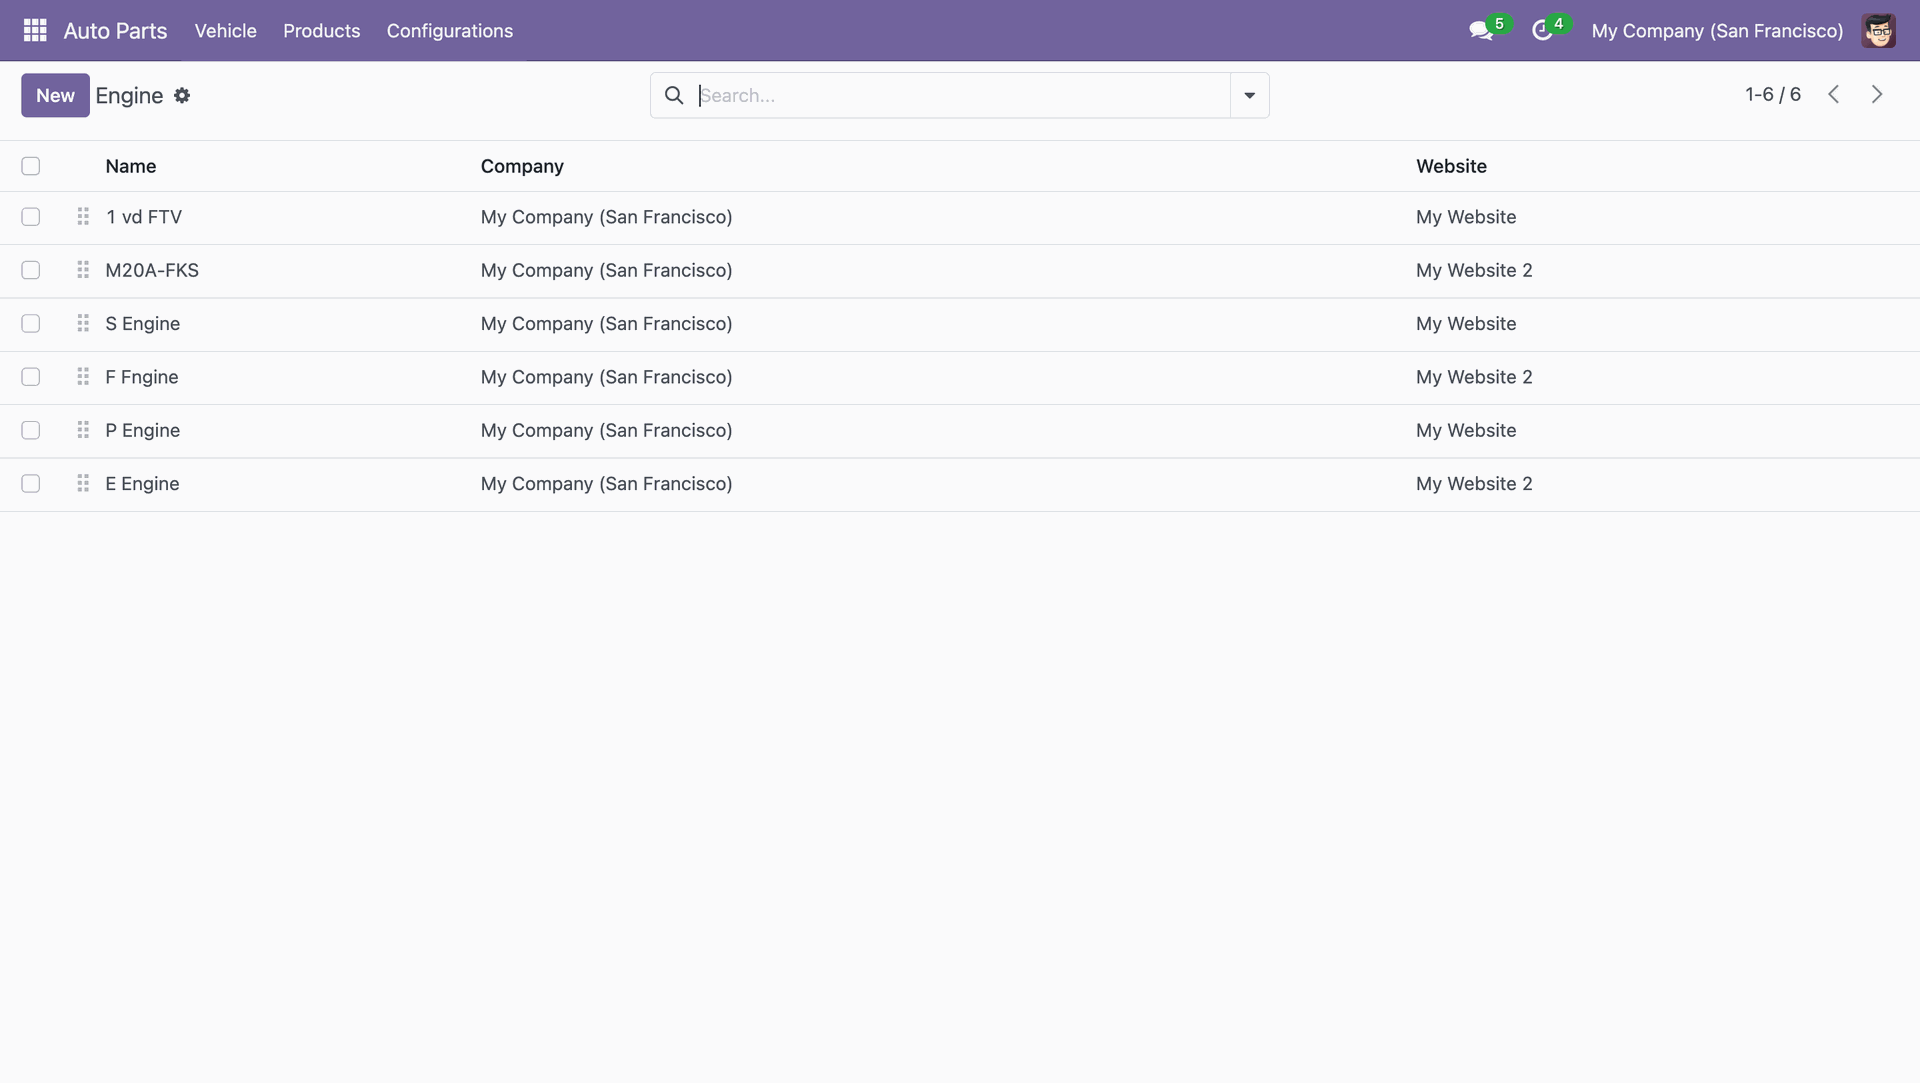Select the S Engine row checkbox
The width and height of the screenshot is (1920, 1083).
tap(31, 324)
